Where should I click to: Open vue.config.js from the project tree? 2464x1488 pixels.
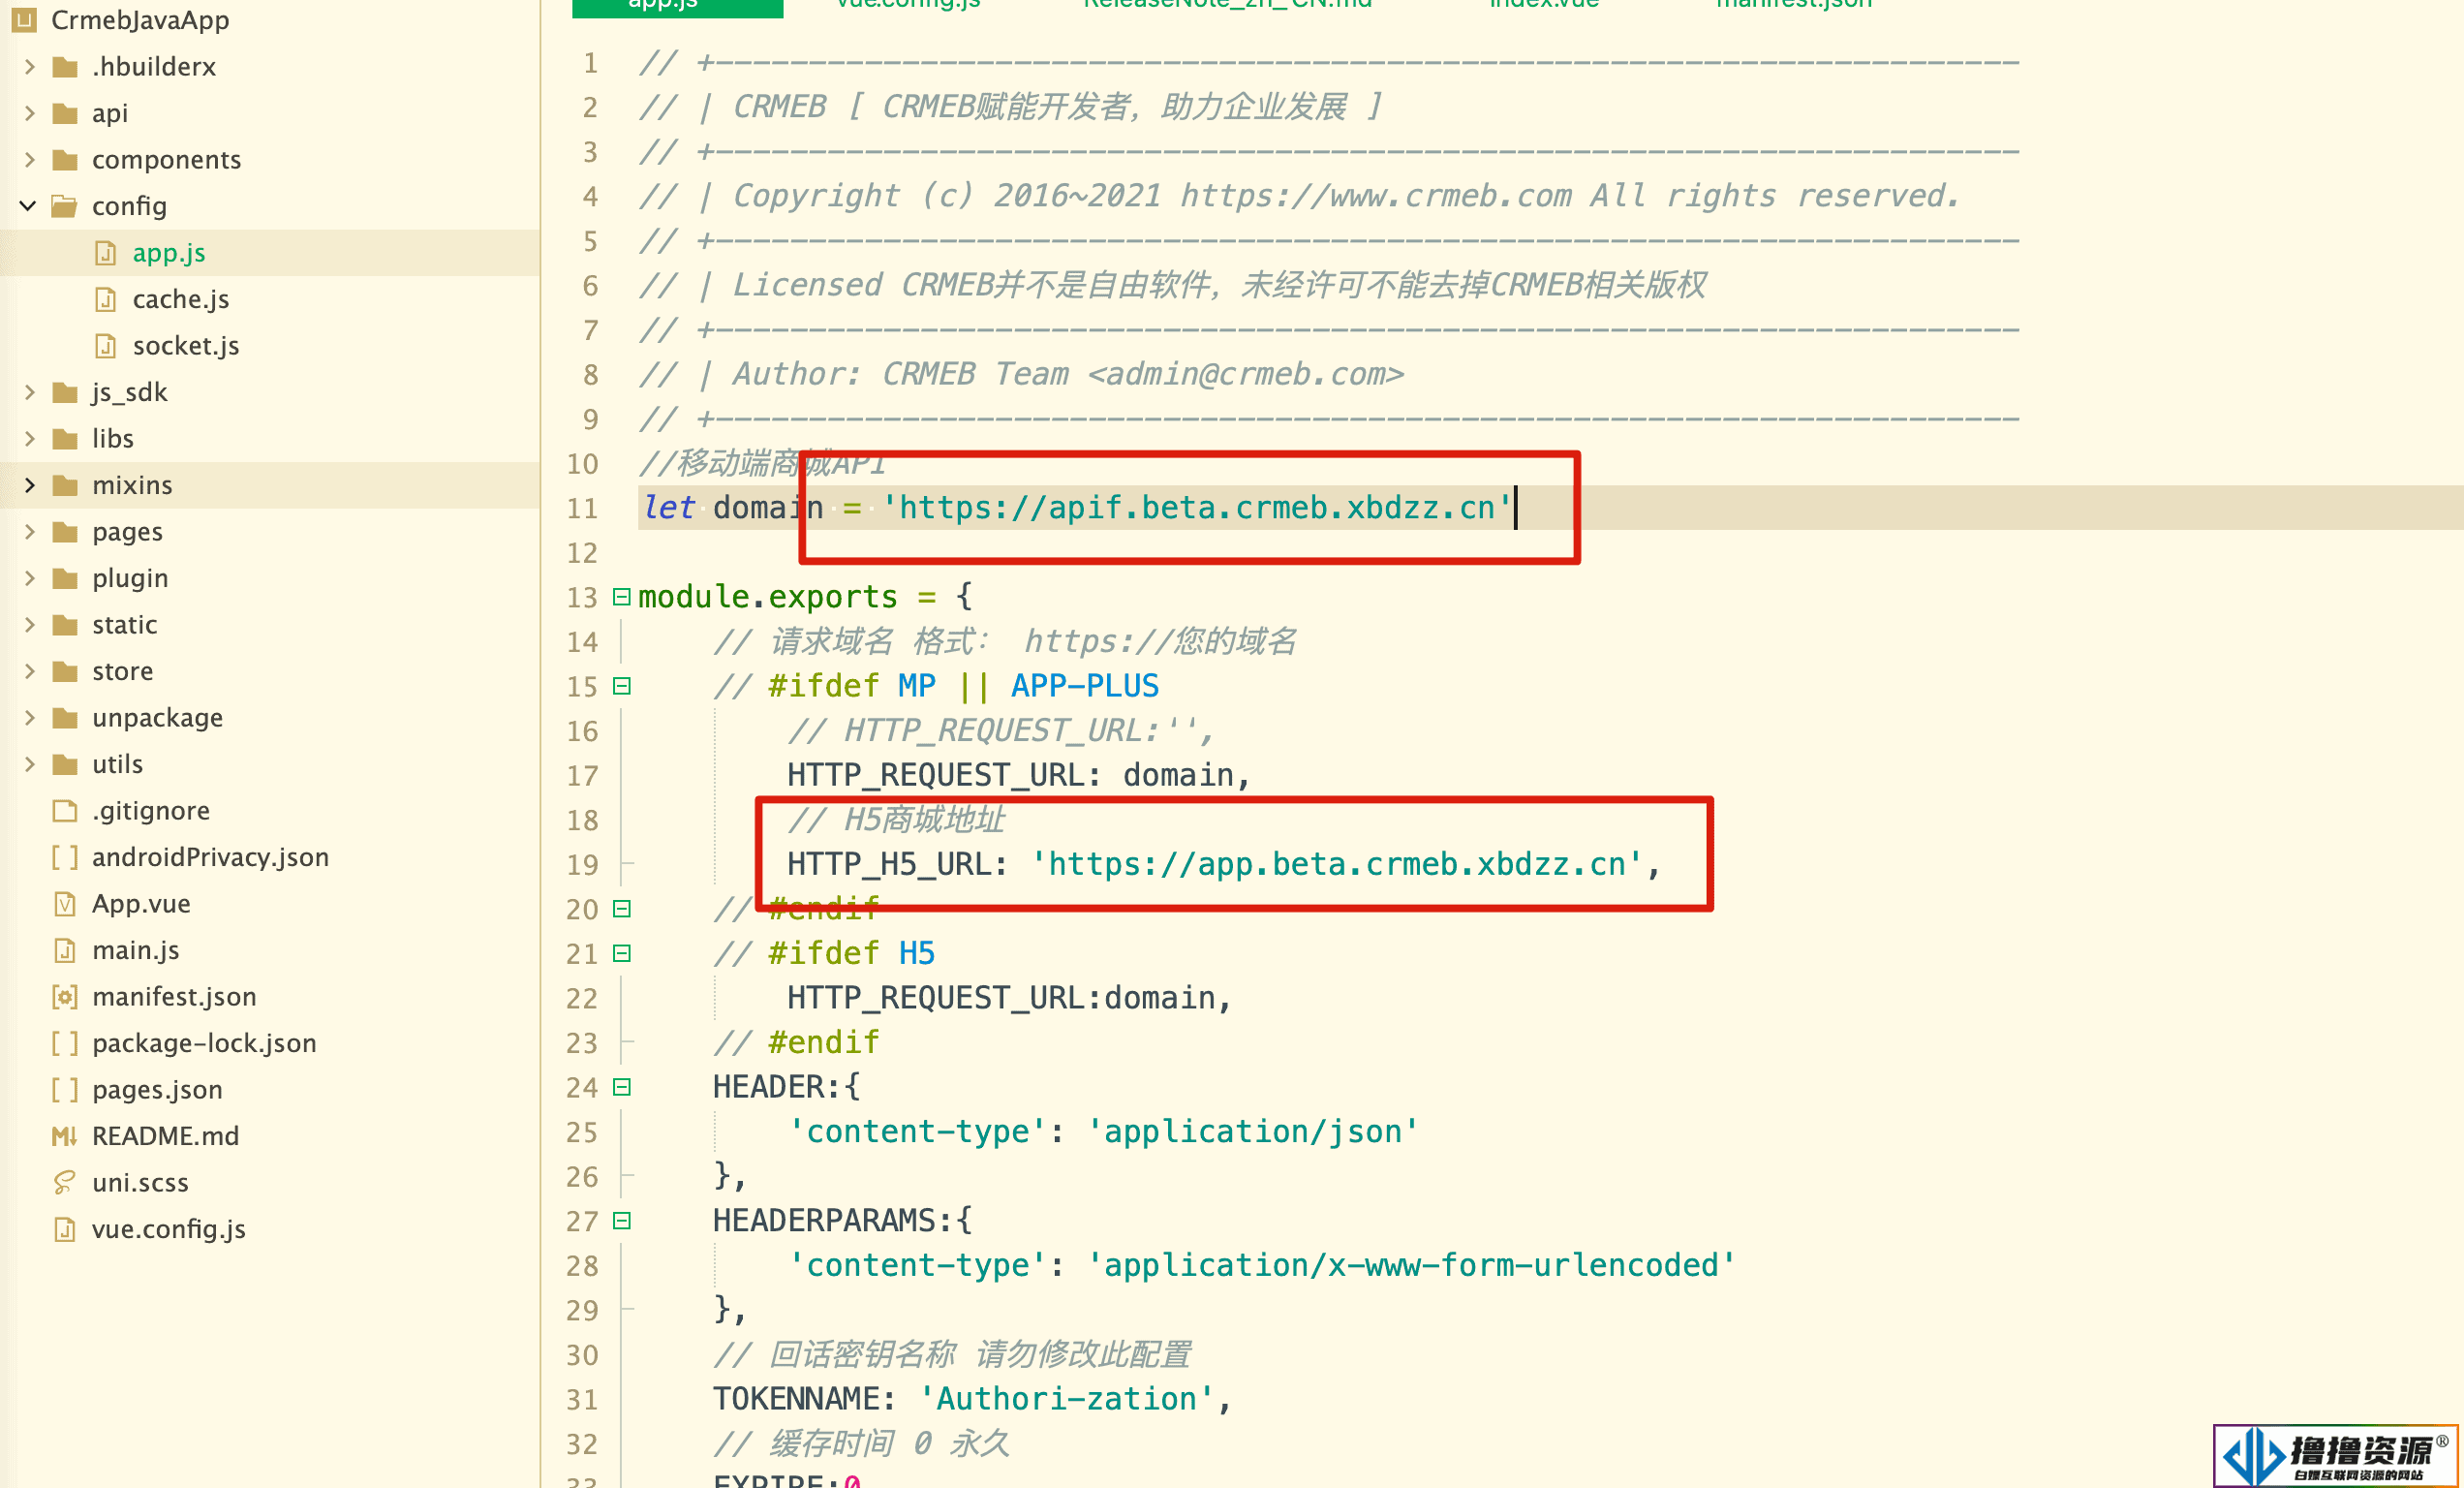coord(169,1229)
